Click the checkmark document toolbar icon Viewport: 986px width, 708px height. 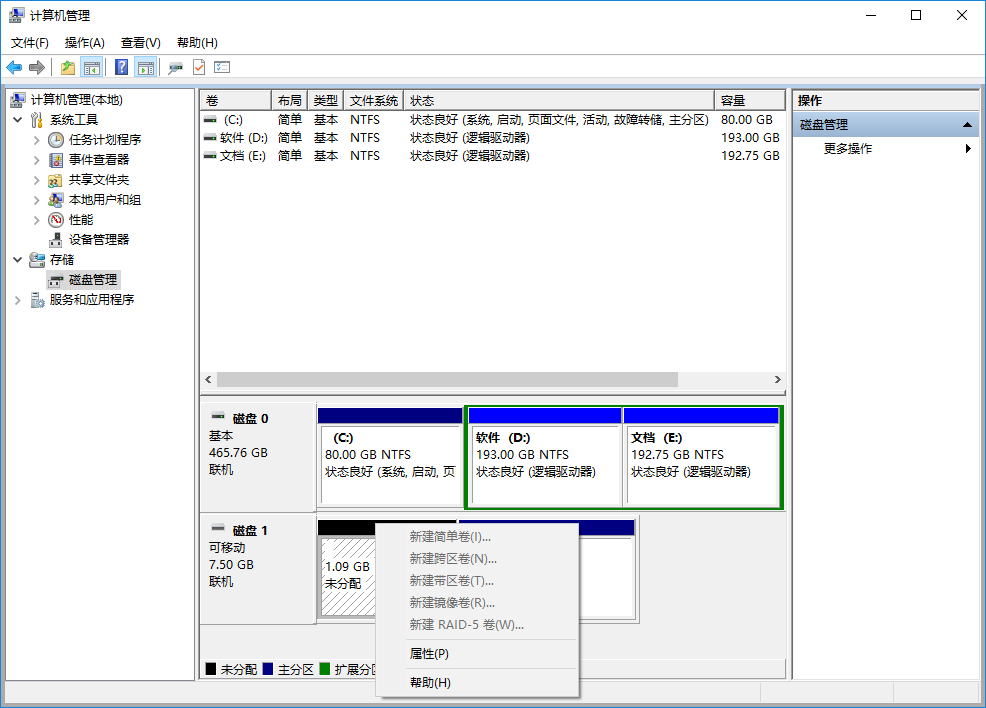coord(199,67)
